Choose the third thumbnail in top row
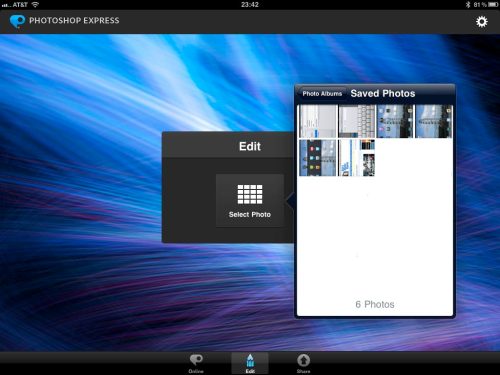 (395, 121)
